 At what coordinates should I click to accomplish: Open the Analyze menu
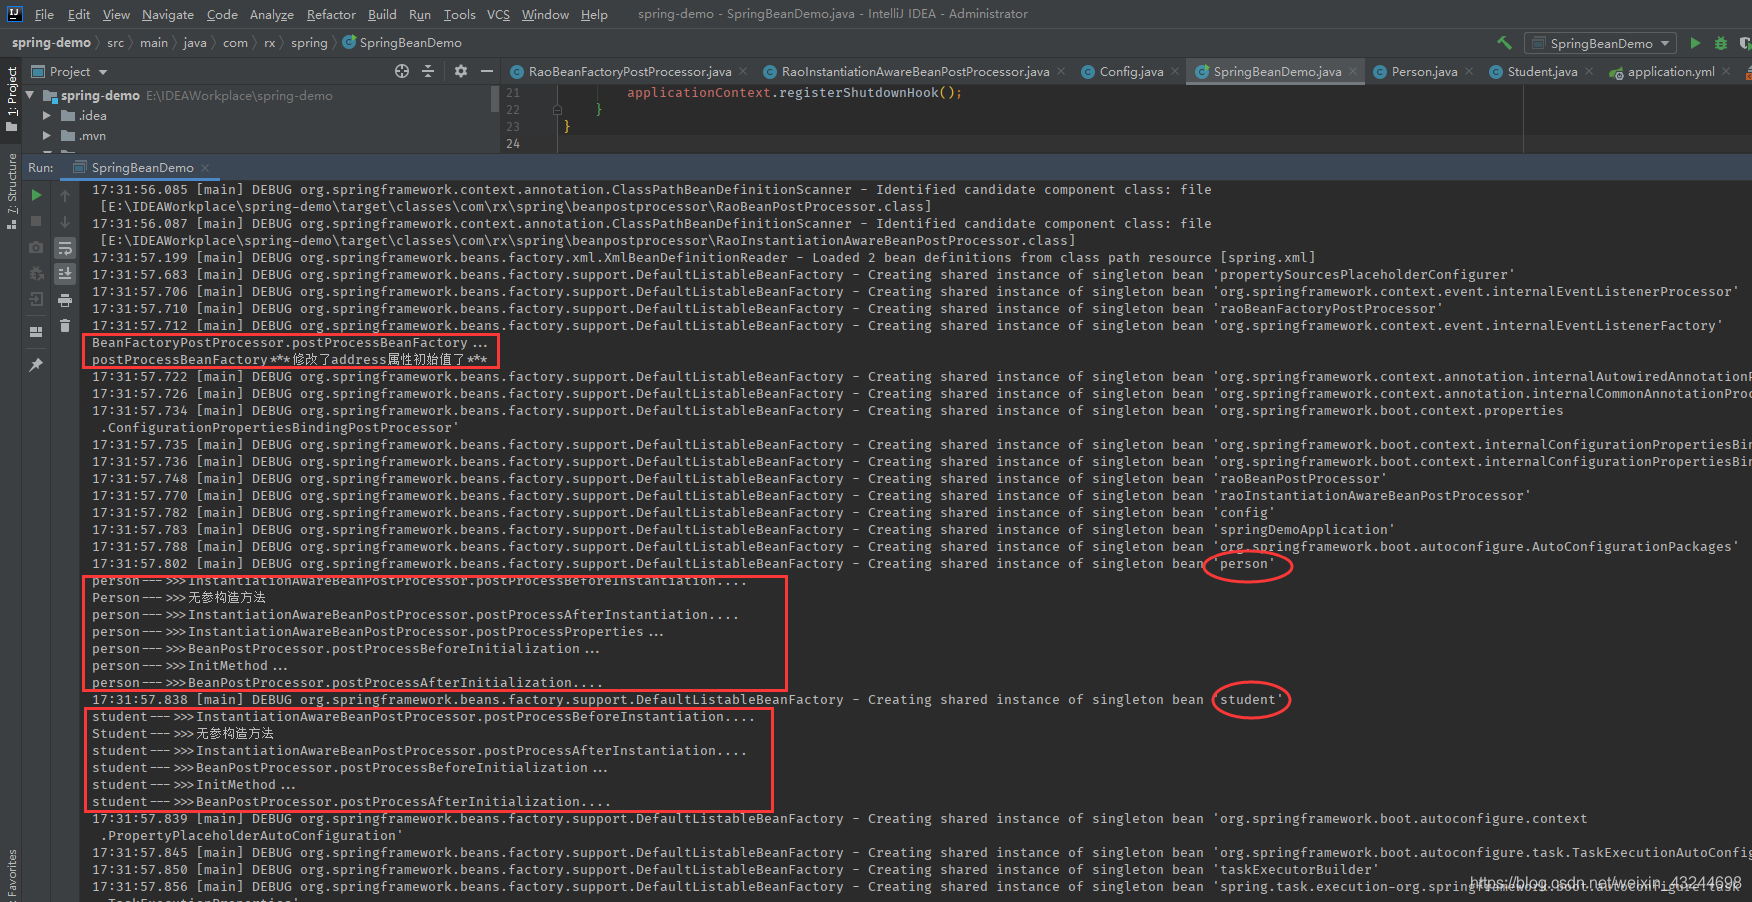click(272, 14)
